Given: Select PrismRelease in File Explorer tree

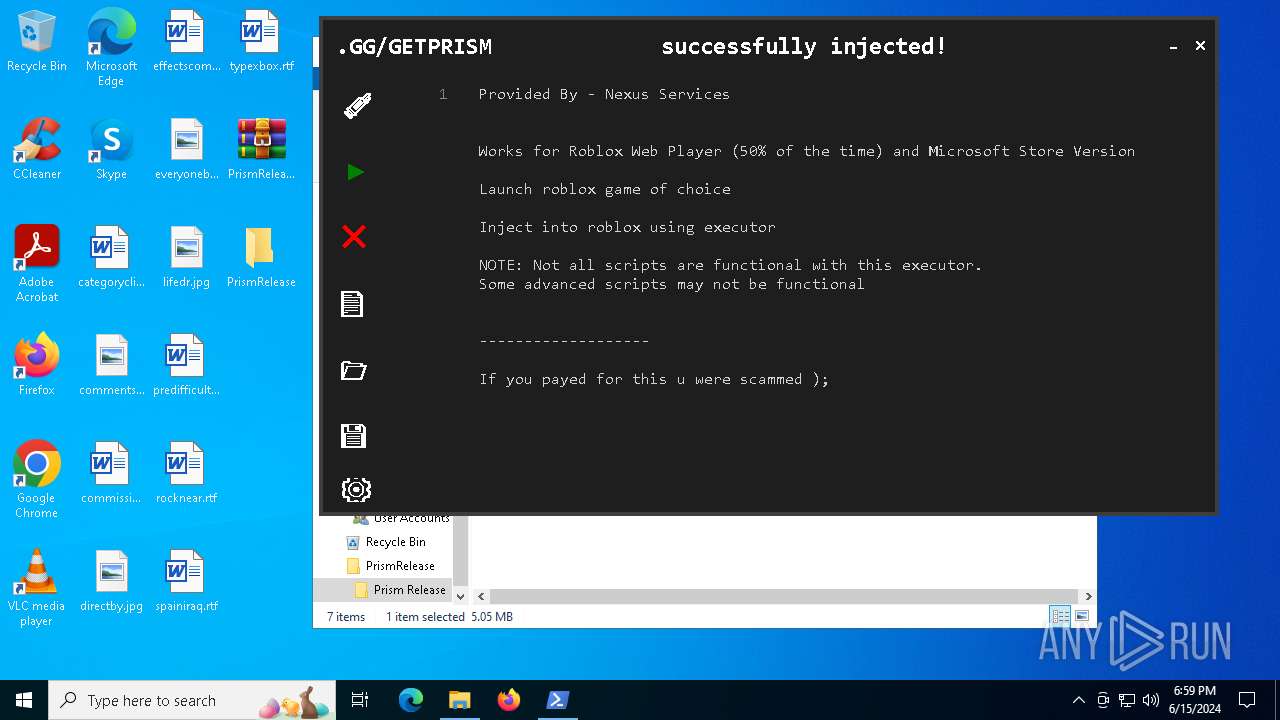Looking at the screenshot, I should pos(399,566).
